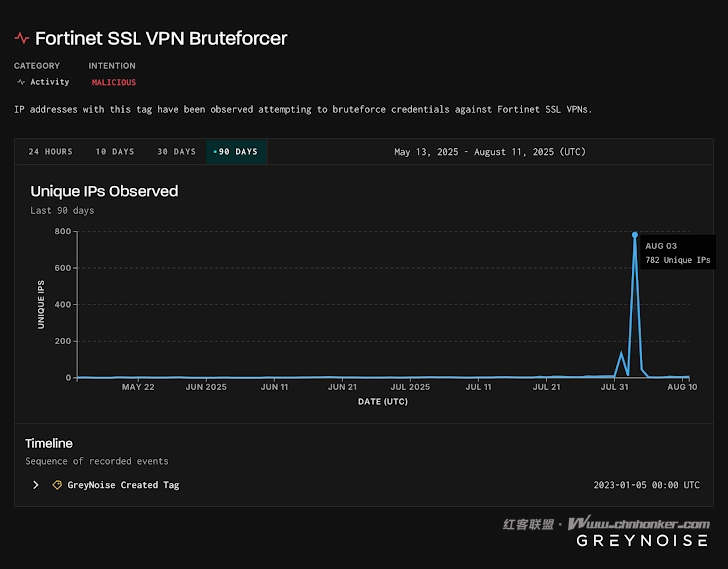Click the Activity category value
728x569 pixels.
coord(50,82)
